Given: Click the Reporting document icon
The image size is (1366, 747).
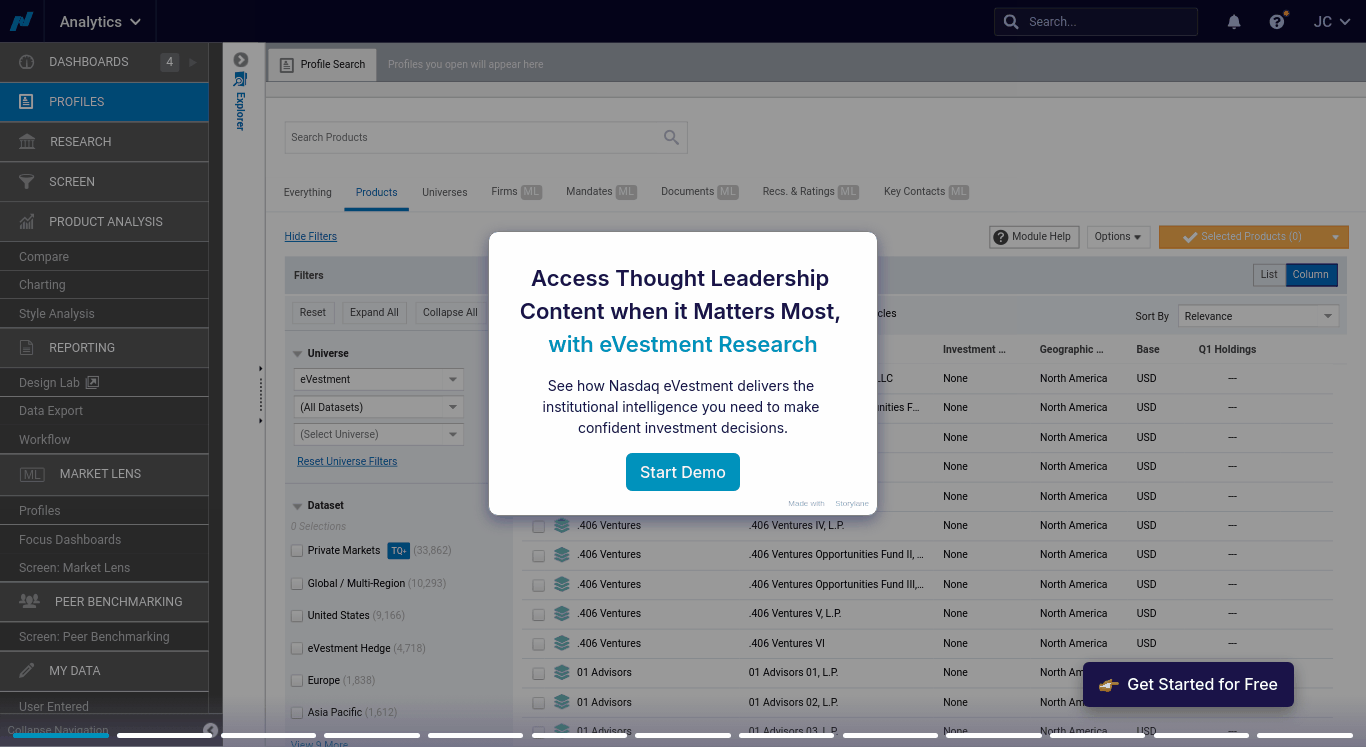Looking at the screenshot, I should point(27,348).
